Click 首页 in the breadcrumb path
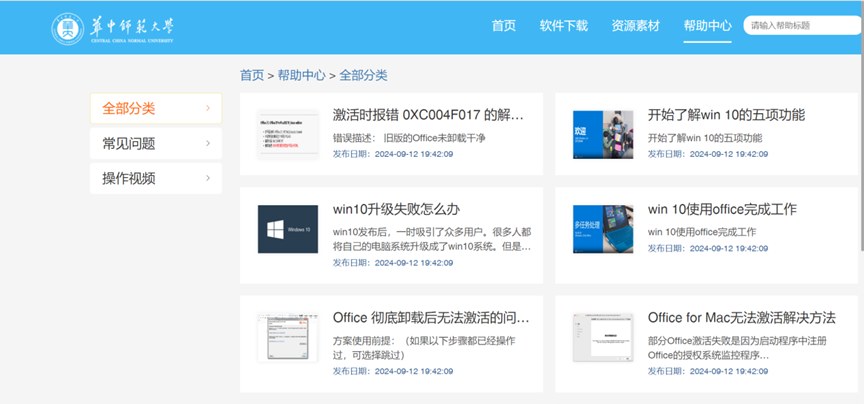Image resolution: width=864 pixels, height=404 pixels. pos(252,75)
